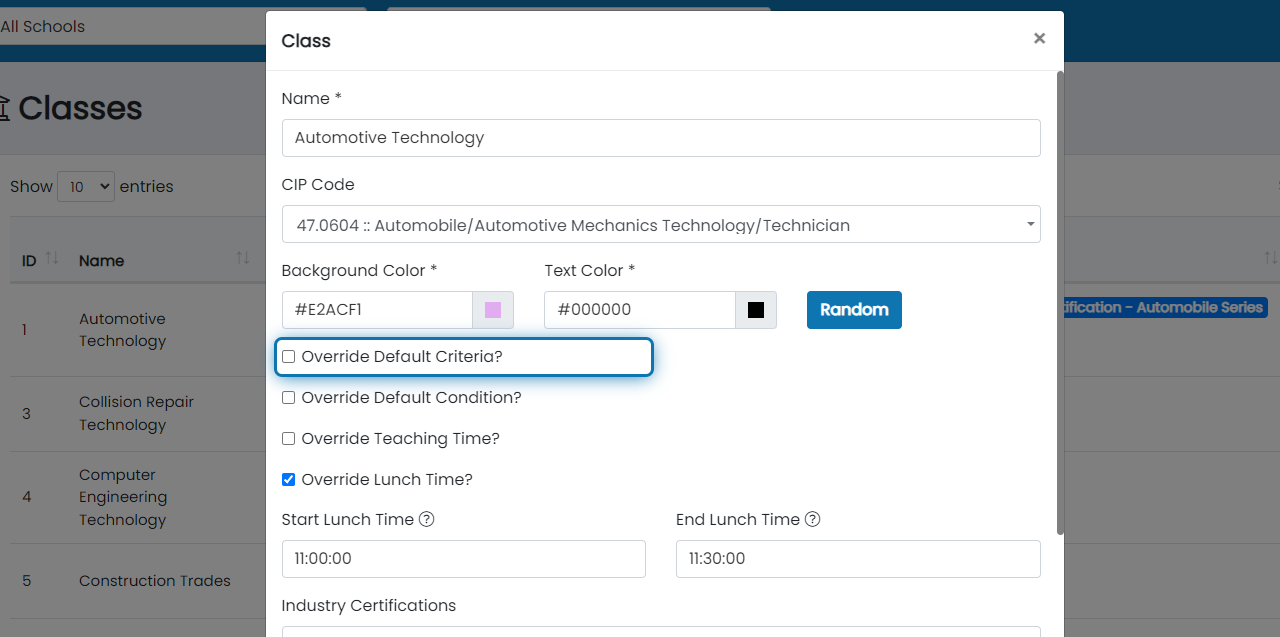The image size is (1280, 637).
Task: Open the pink background color swatch
Action: click(493, 310)
